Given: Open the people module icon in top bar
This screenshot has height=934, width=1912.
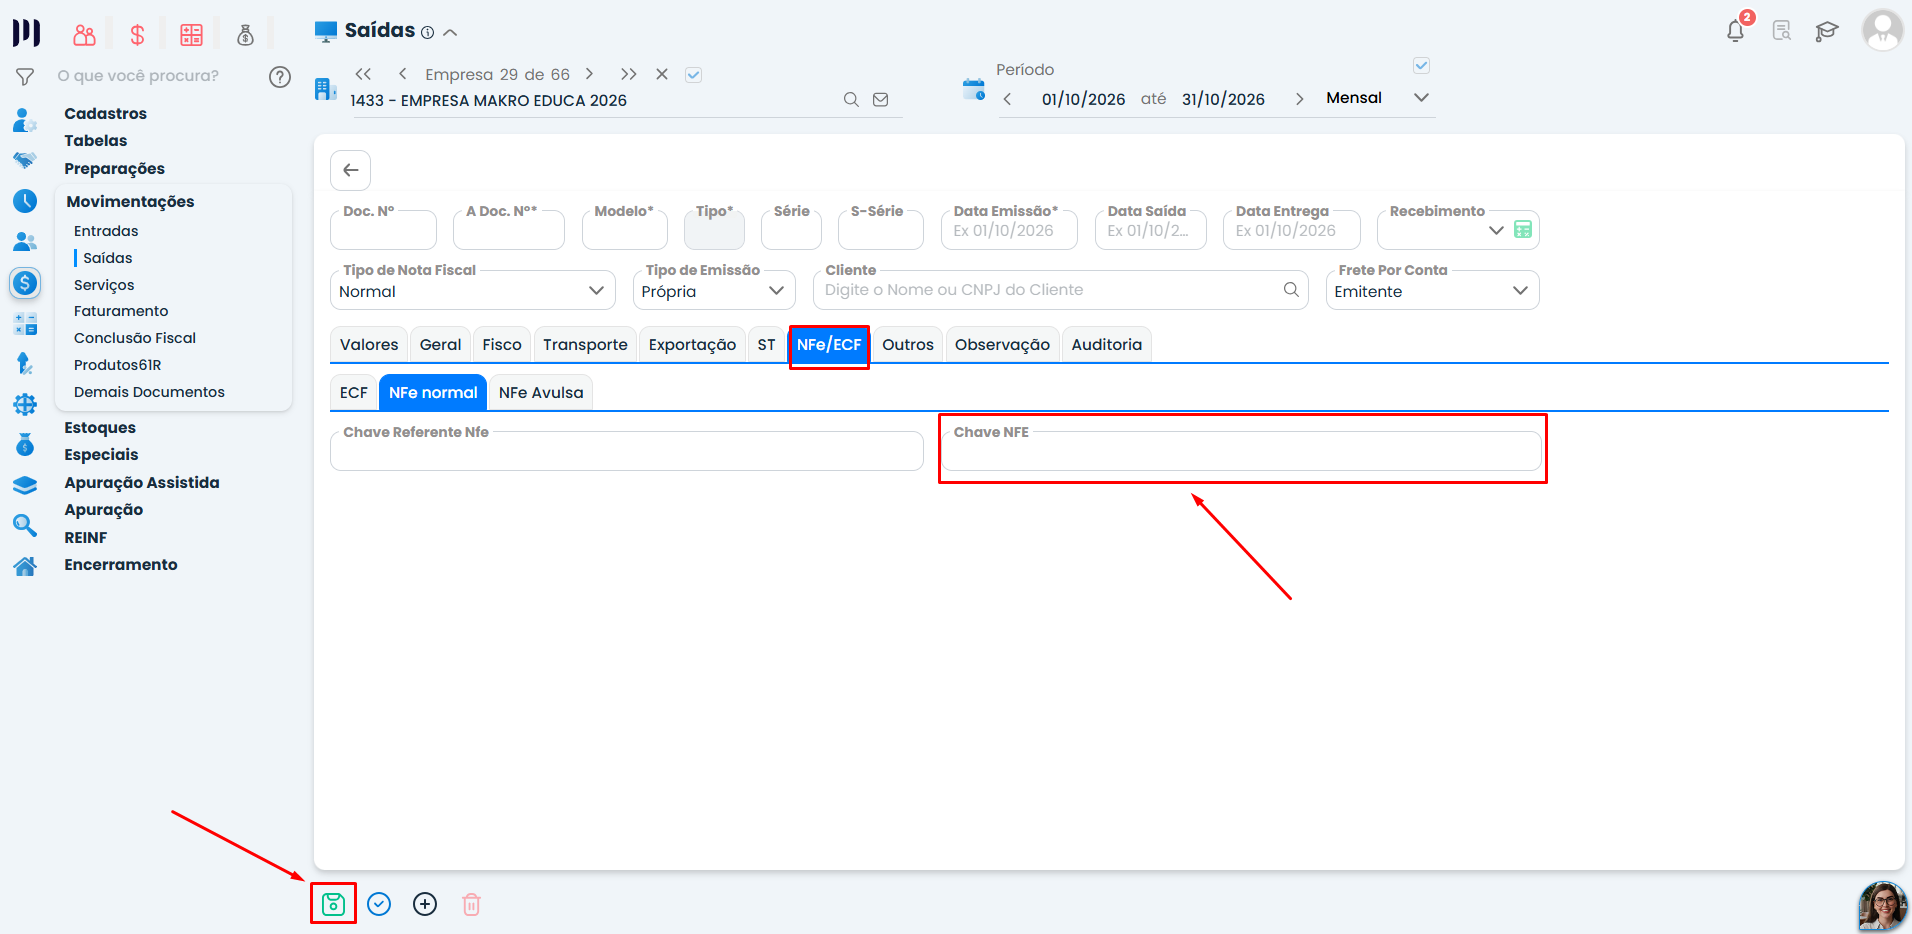Looking at the screenshot, I should point(84,35).
